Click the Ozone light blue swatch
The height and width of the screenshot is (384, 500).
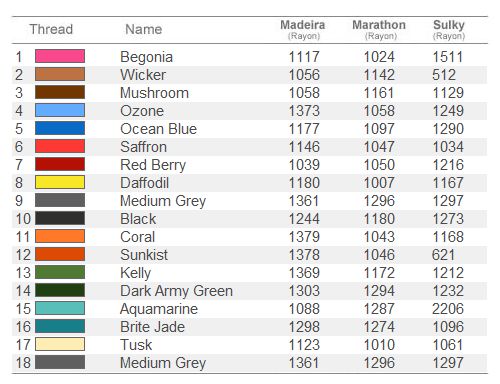pos(60,110)
